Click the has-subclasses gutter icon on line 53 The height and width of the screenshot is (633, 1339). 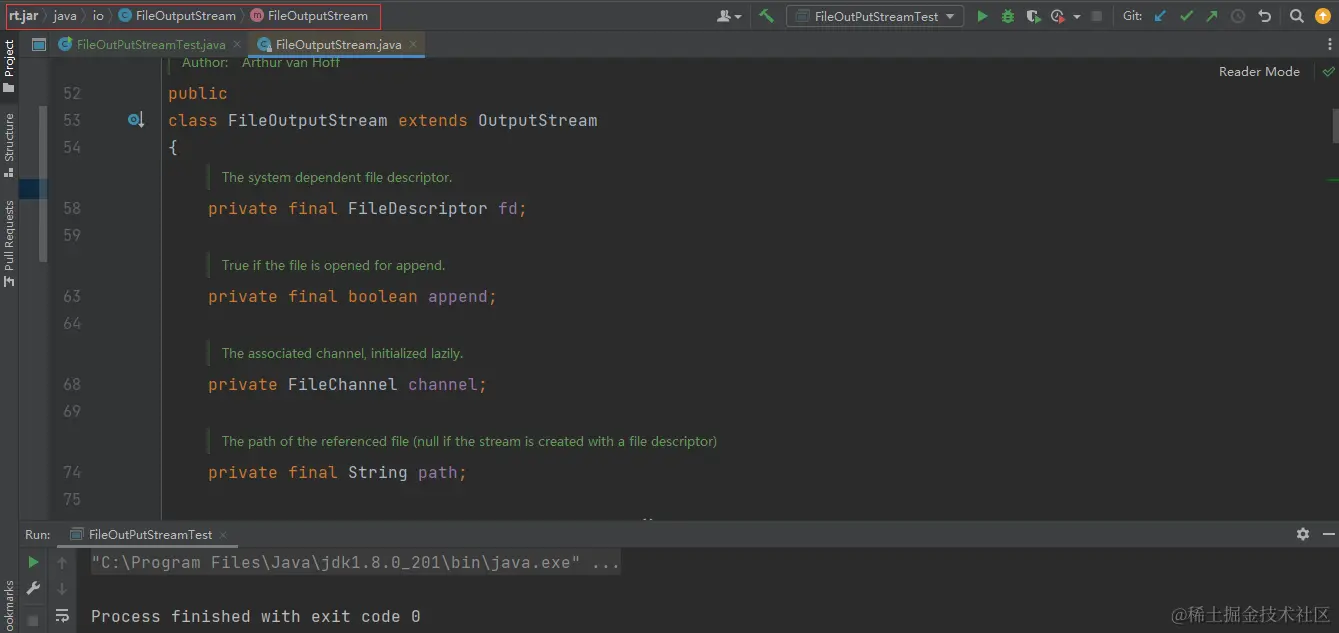point(136,120)
